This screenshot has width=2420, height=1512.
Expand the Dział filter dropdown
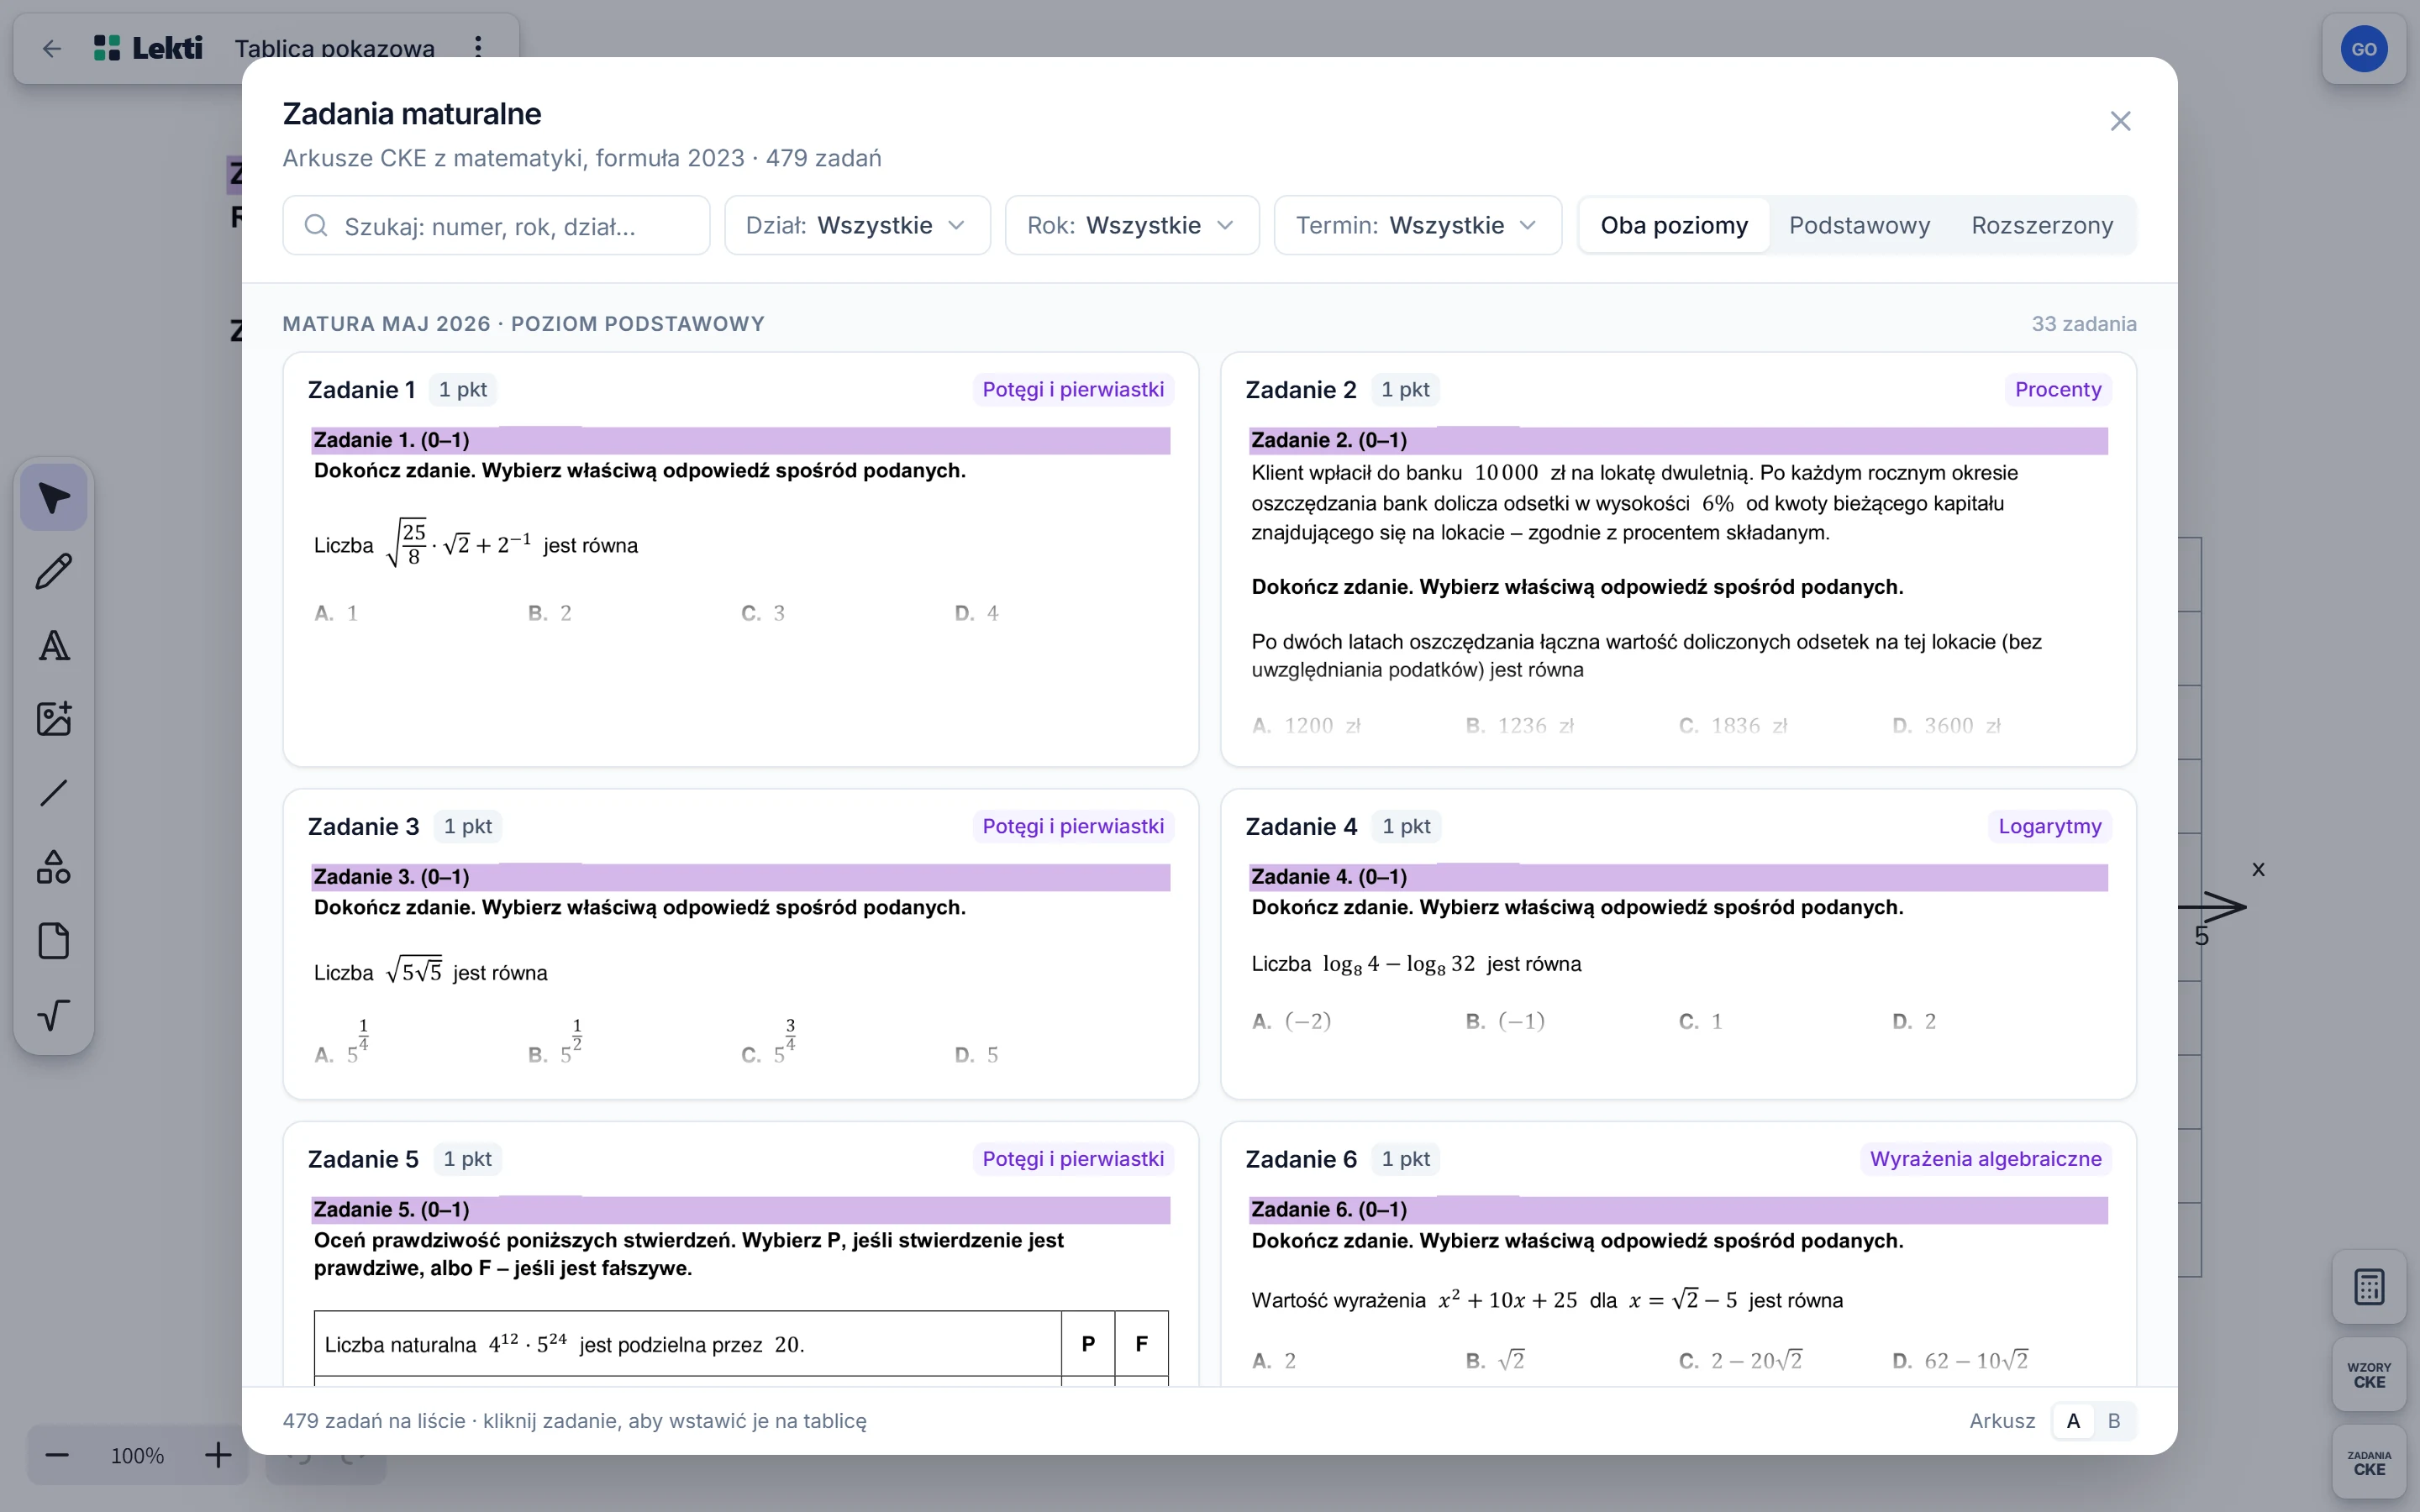pos(857,225)
